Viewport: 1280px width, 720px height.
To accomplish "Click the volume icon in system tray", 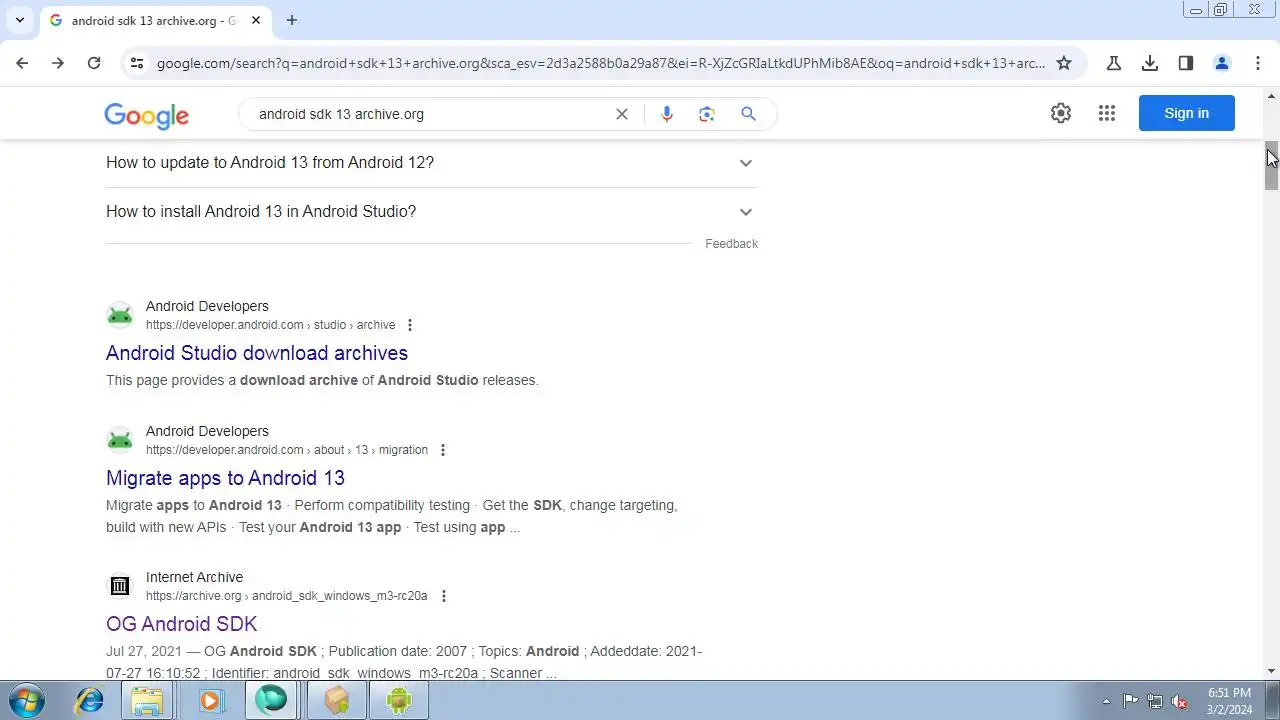I will point(1180,701).
